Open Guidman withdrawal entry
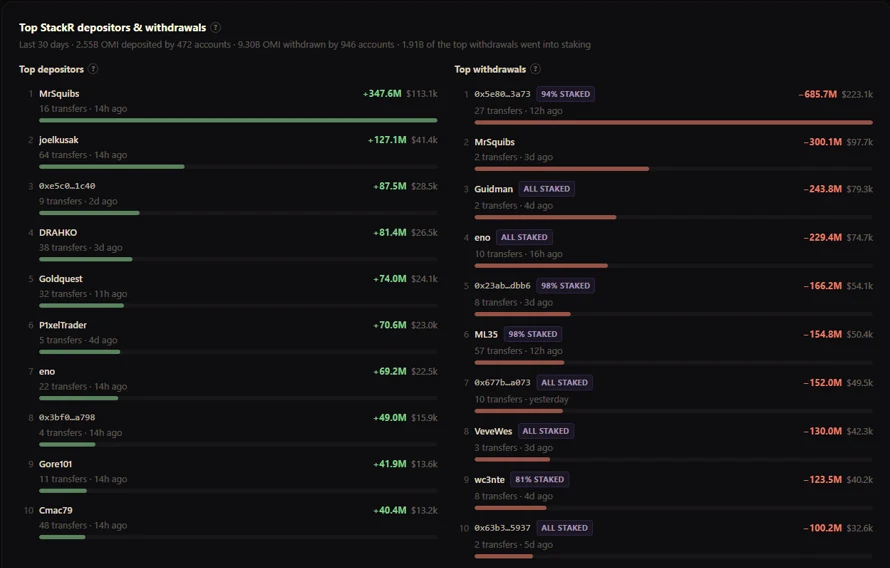Image resolution: width=890 pixels, height=568 pixels. (493, 189)
